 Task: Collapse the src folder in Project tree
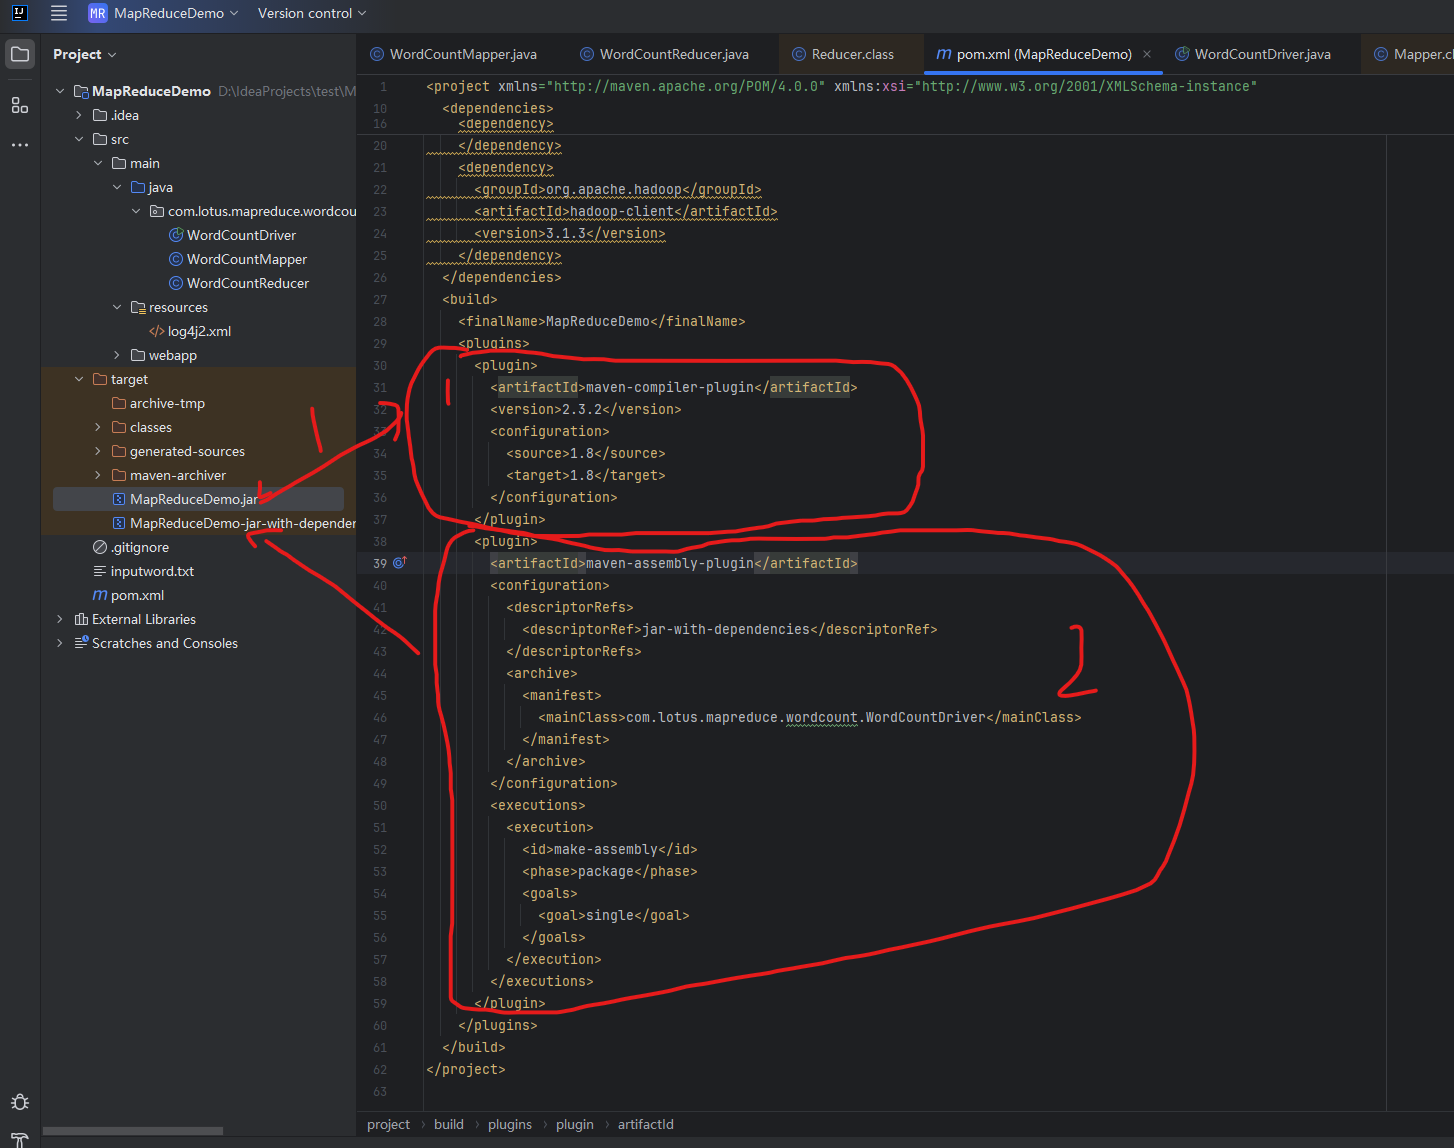click(x=79, y=139)
